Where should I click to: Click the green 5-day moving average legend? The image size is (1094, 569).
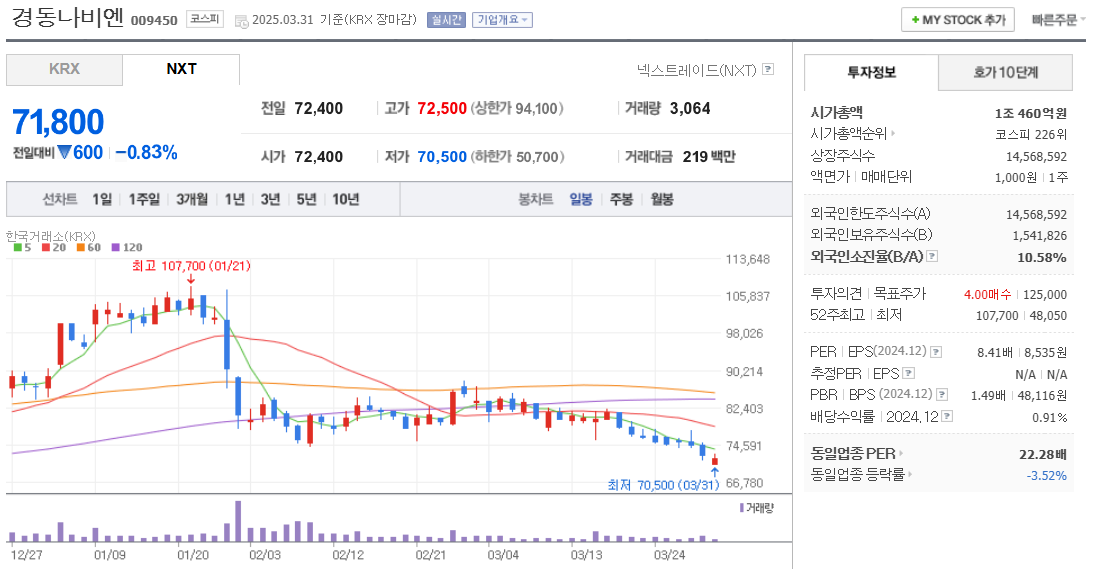tap(22, 248)
